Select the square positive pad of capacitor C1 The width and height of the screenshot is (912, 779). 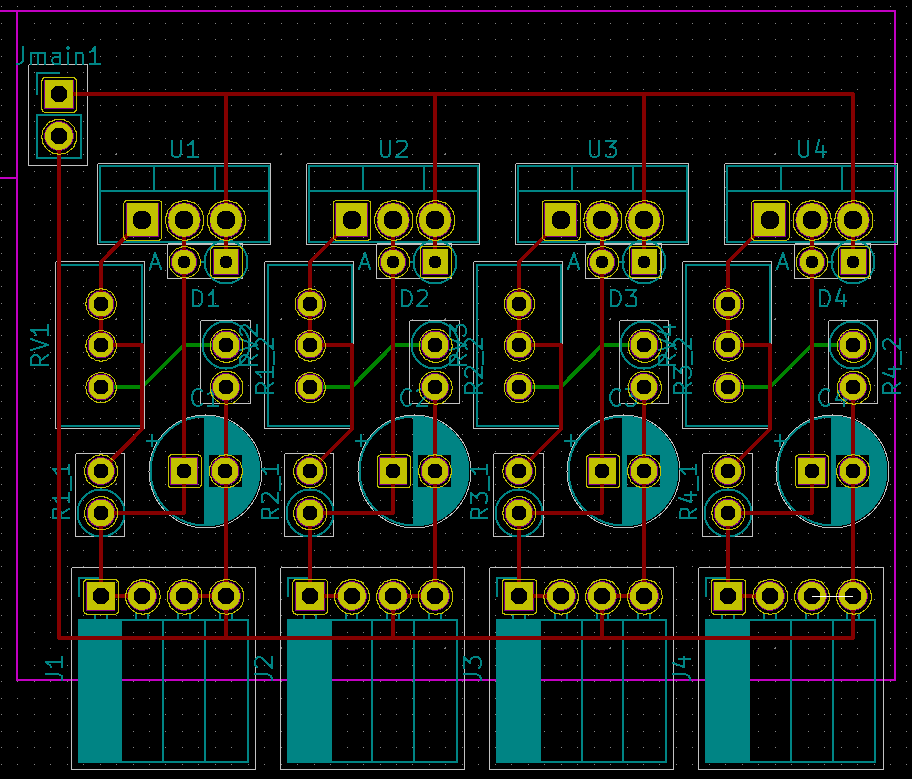point(184,471)
